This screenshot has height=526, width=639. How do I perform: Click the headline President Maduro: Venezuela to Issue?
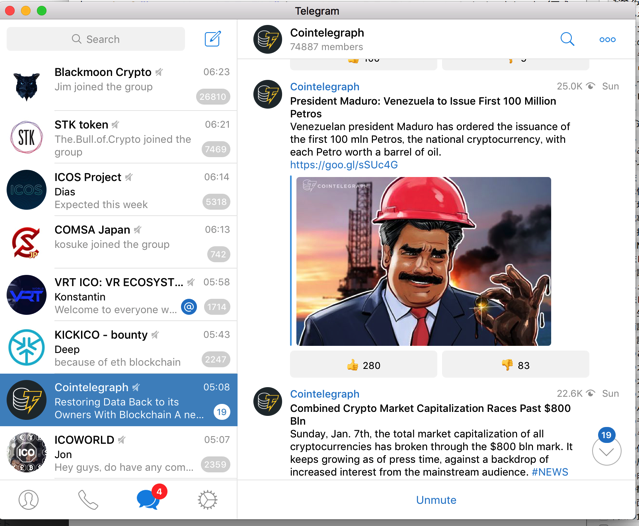coord(423,107)
